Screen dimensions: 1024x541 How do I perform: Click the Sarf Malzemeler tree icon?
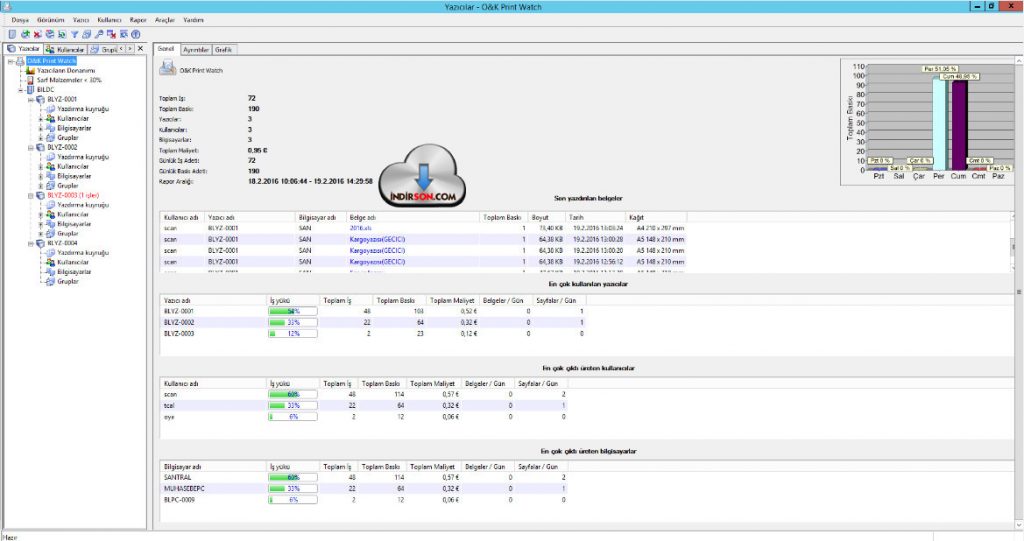[x=30, y=80]
